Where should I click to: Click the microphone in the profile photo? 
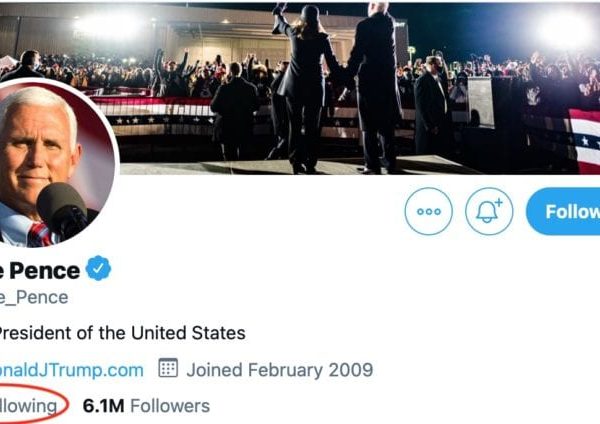[62, 207]
